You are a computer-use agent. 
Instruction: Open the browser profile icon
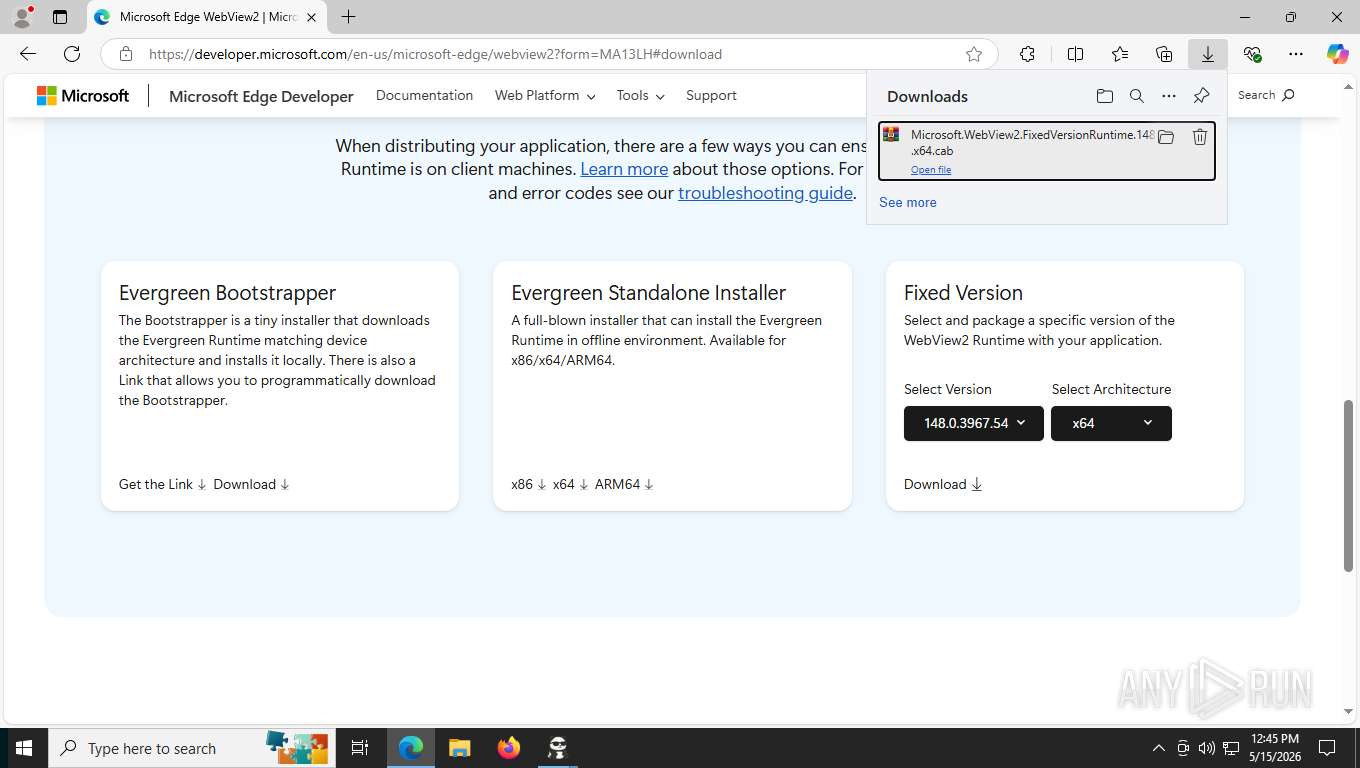click(x=21, y=16)
